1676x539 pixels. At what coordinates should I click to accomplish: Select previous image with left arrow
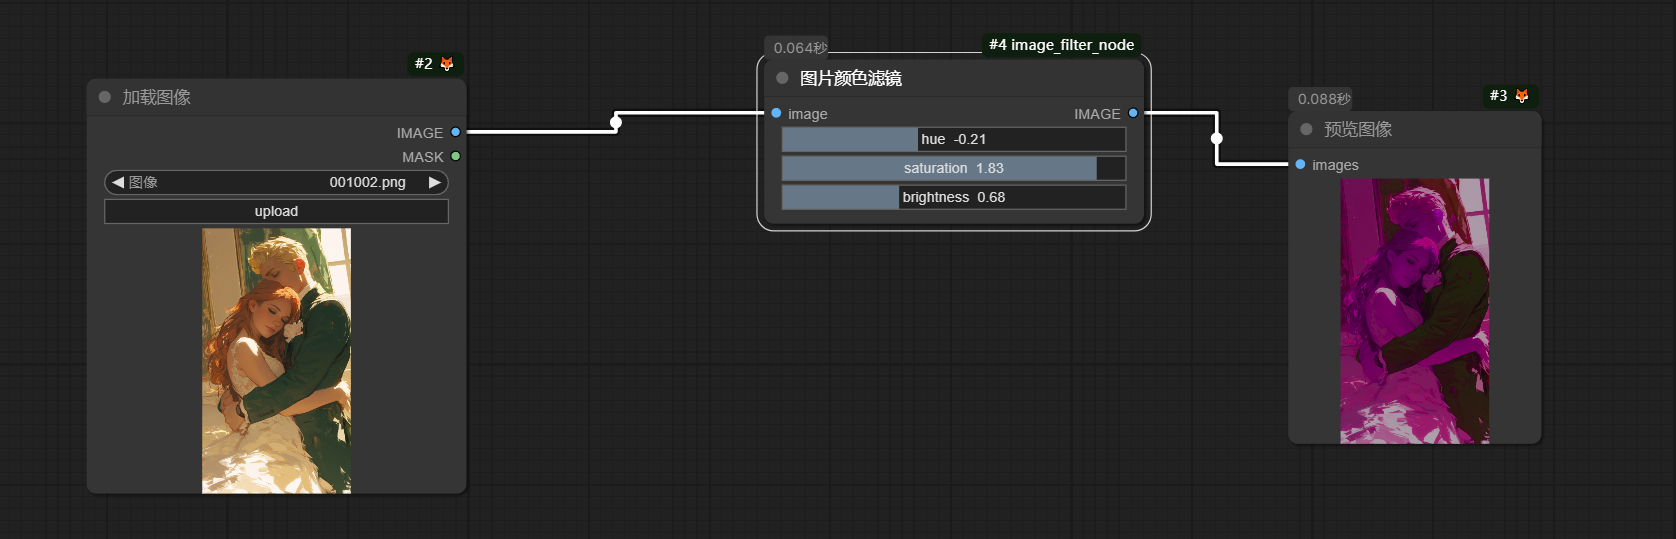(x=118, y=182)
